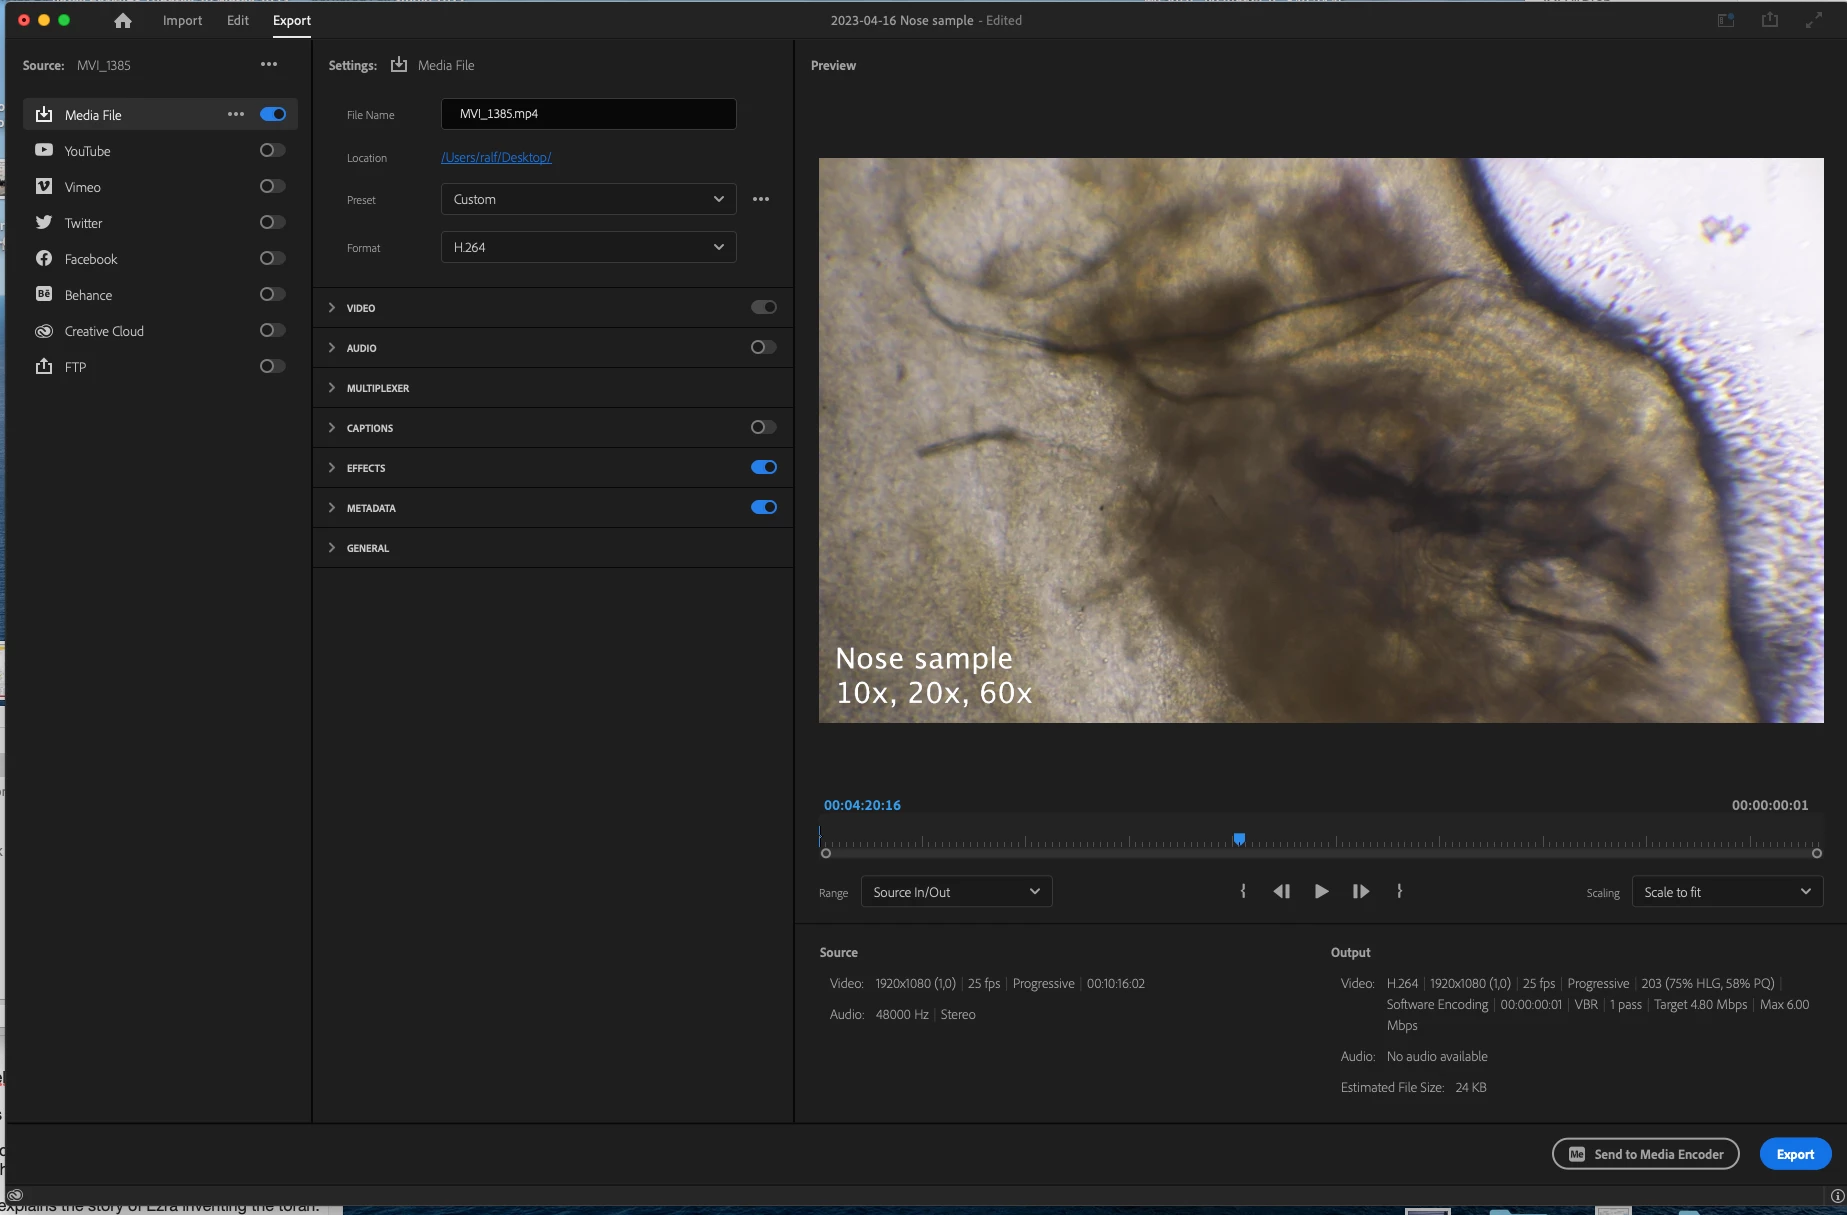Click the Export button
The height and width of the screenshot is (1215, 1847).
1796,1154
